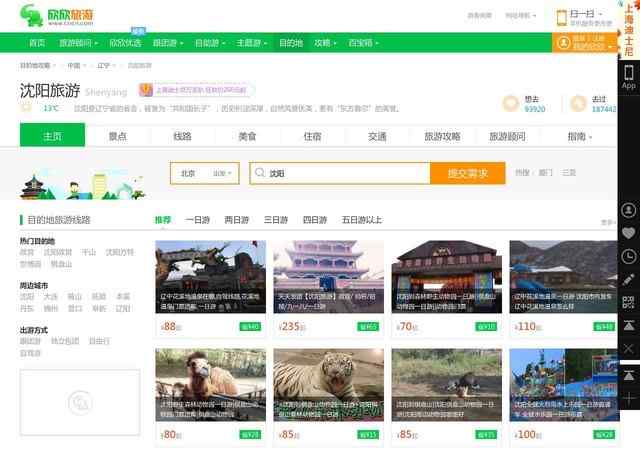Select the 两日游 route filter tab
Image resolution: width=640 pixels, height=450 pixels.
(236, 220)
